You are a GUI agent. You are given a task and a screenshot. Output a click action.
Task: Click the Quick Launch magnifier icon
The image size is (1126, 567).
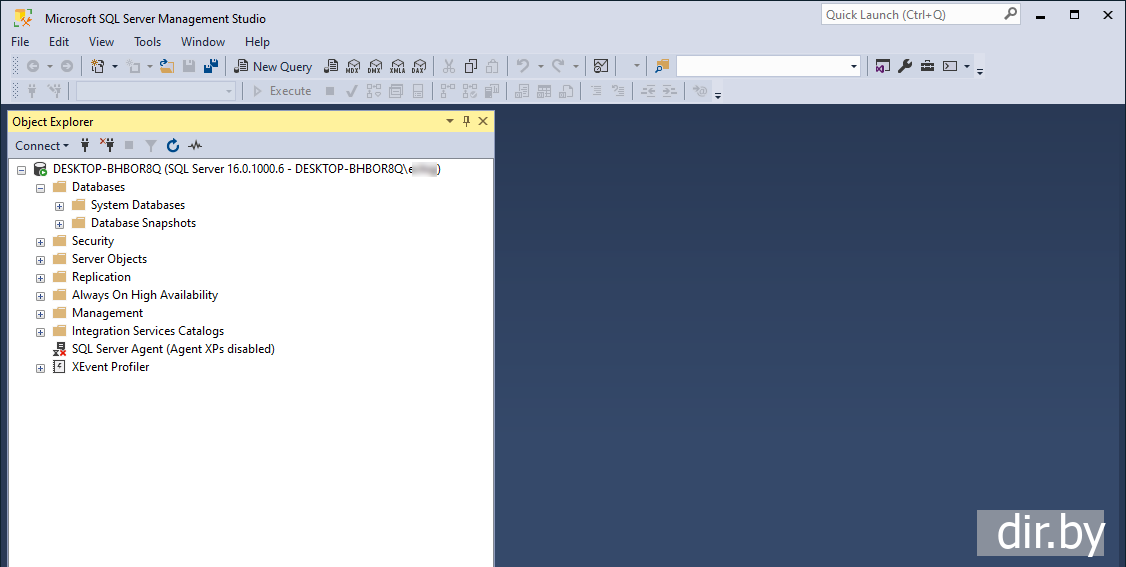coord(1010,14)
